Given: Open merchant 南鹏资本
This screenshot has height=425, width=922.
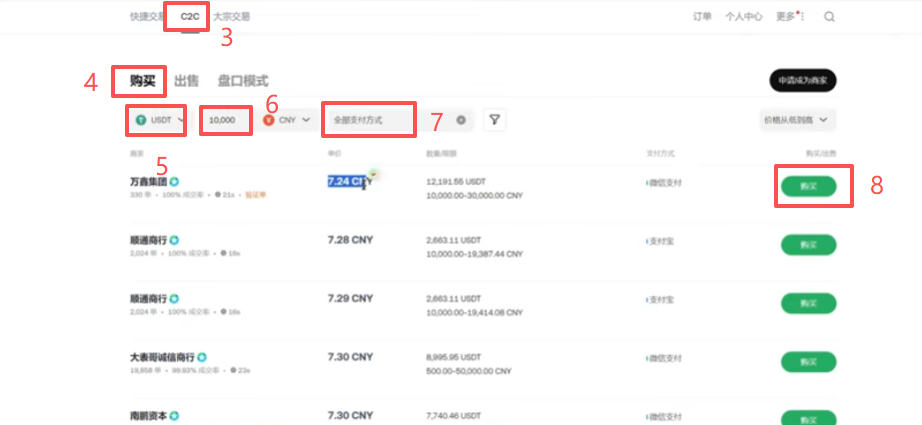Looking at the screenshot, I should pos(148,416).
